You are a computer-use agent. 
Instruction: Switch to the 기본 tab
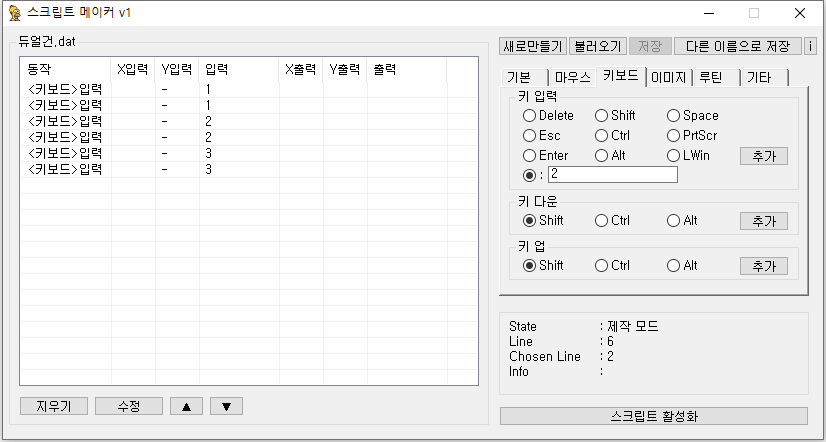523,77
